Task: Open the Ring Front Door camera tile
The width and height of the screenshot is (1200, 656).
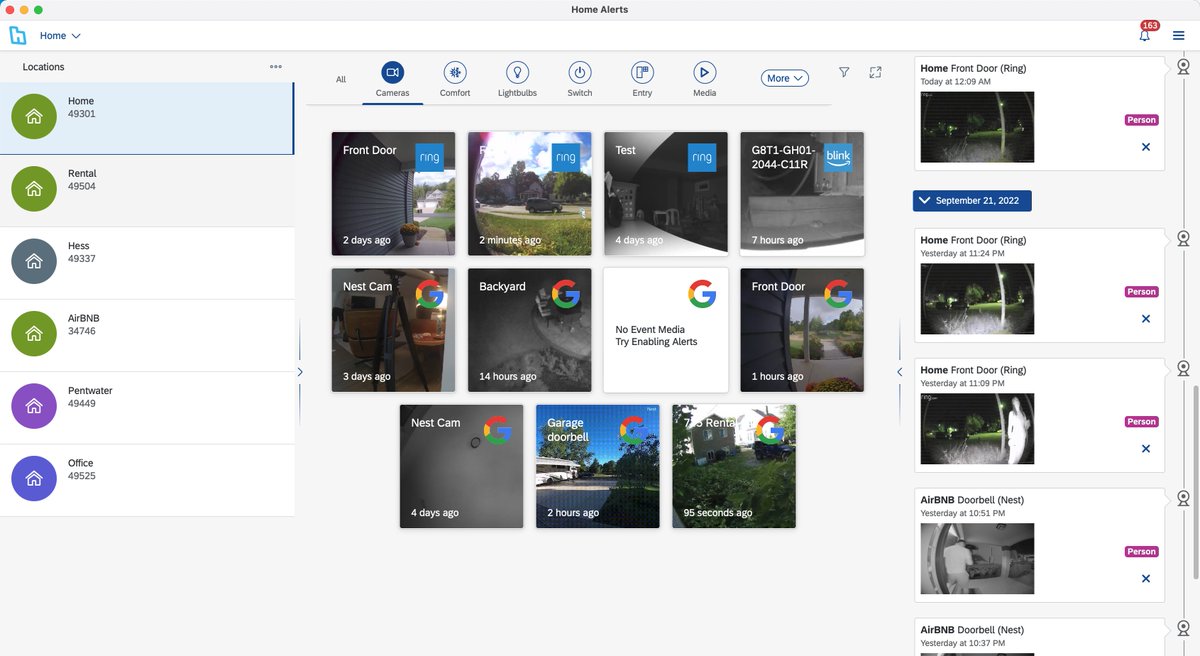Action: coord(393,193)
